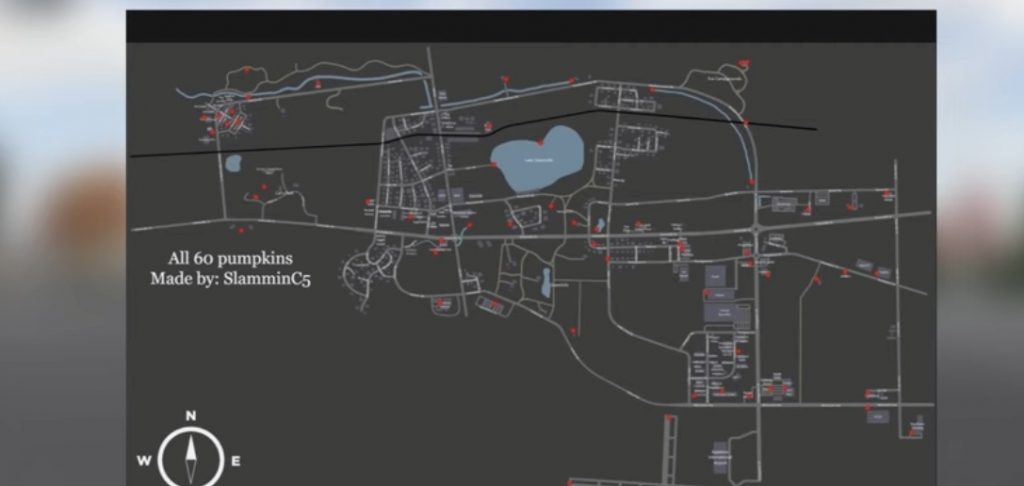Select the pumpkin at the top of the runway strip
The width and height of the screenshot is (1024, 486).
tap(668, 417)
